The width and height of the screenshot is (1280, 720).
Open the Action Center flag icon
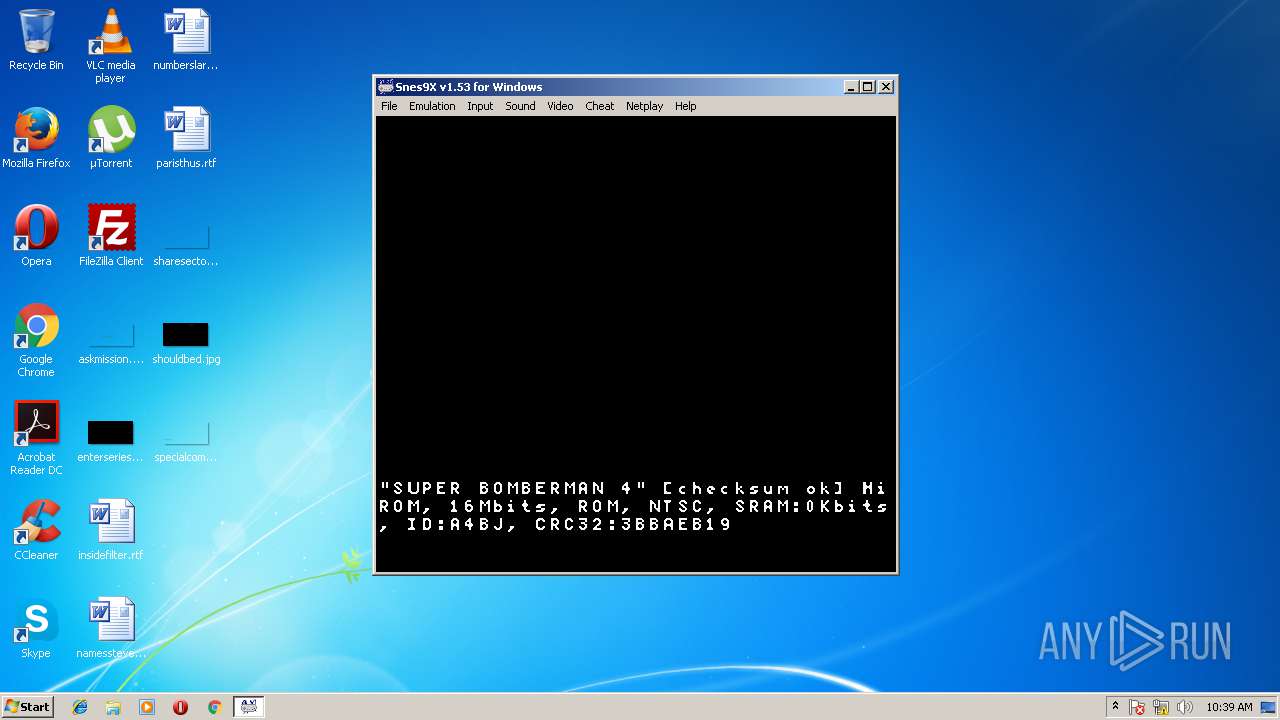coord(1137,707)
